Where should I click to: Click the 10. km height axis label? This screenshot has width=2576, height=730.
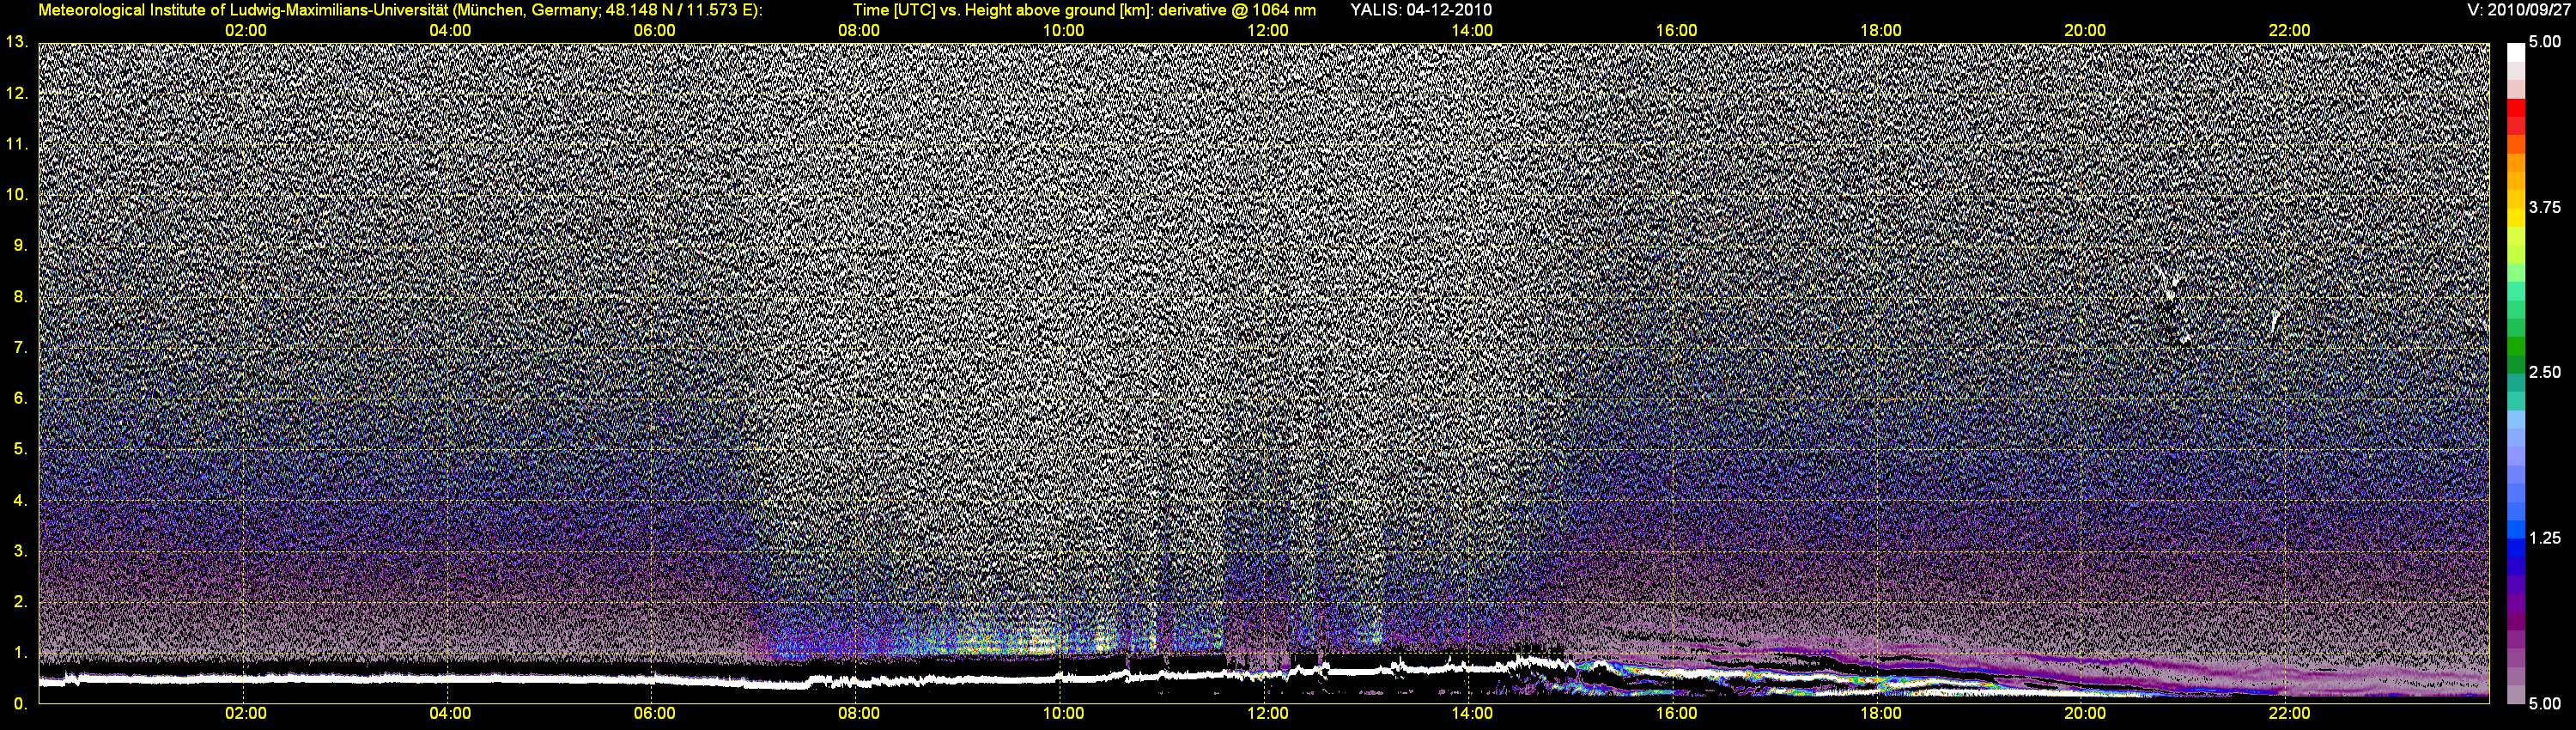coord(17,195)
